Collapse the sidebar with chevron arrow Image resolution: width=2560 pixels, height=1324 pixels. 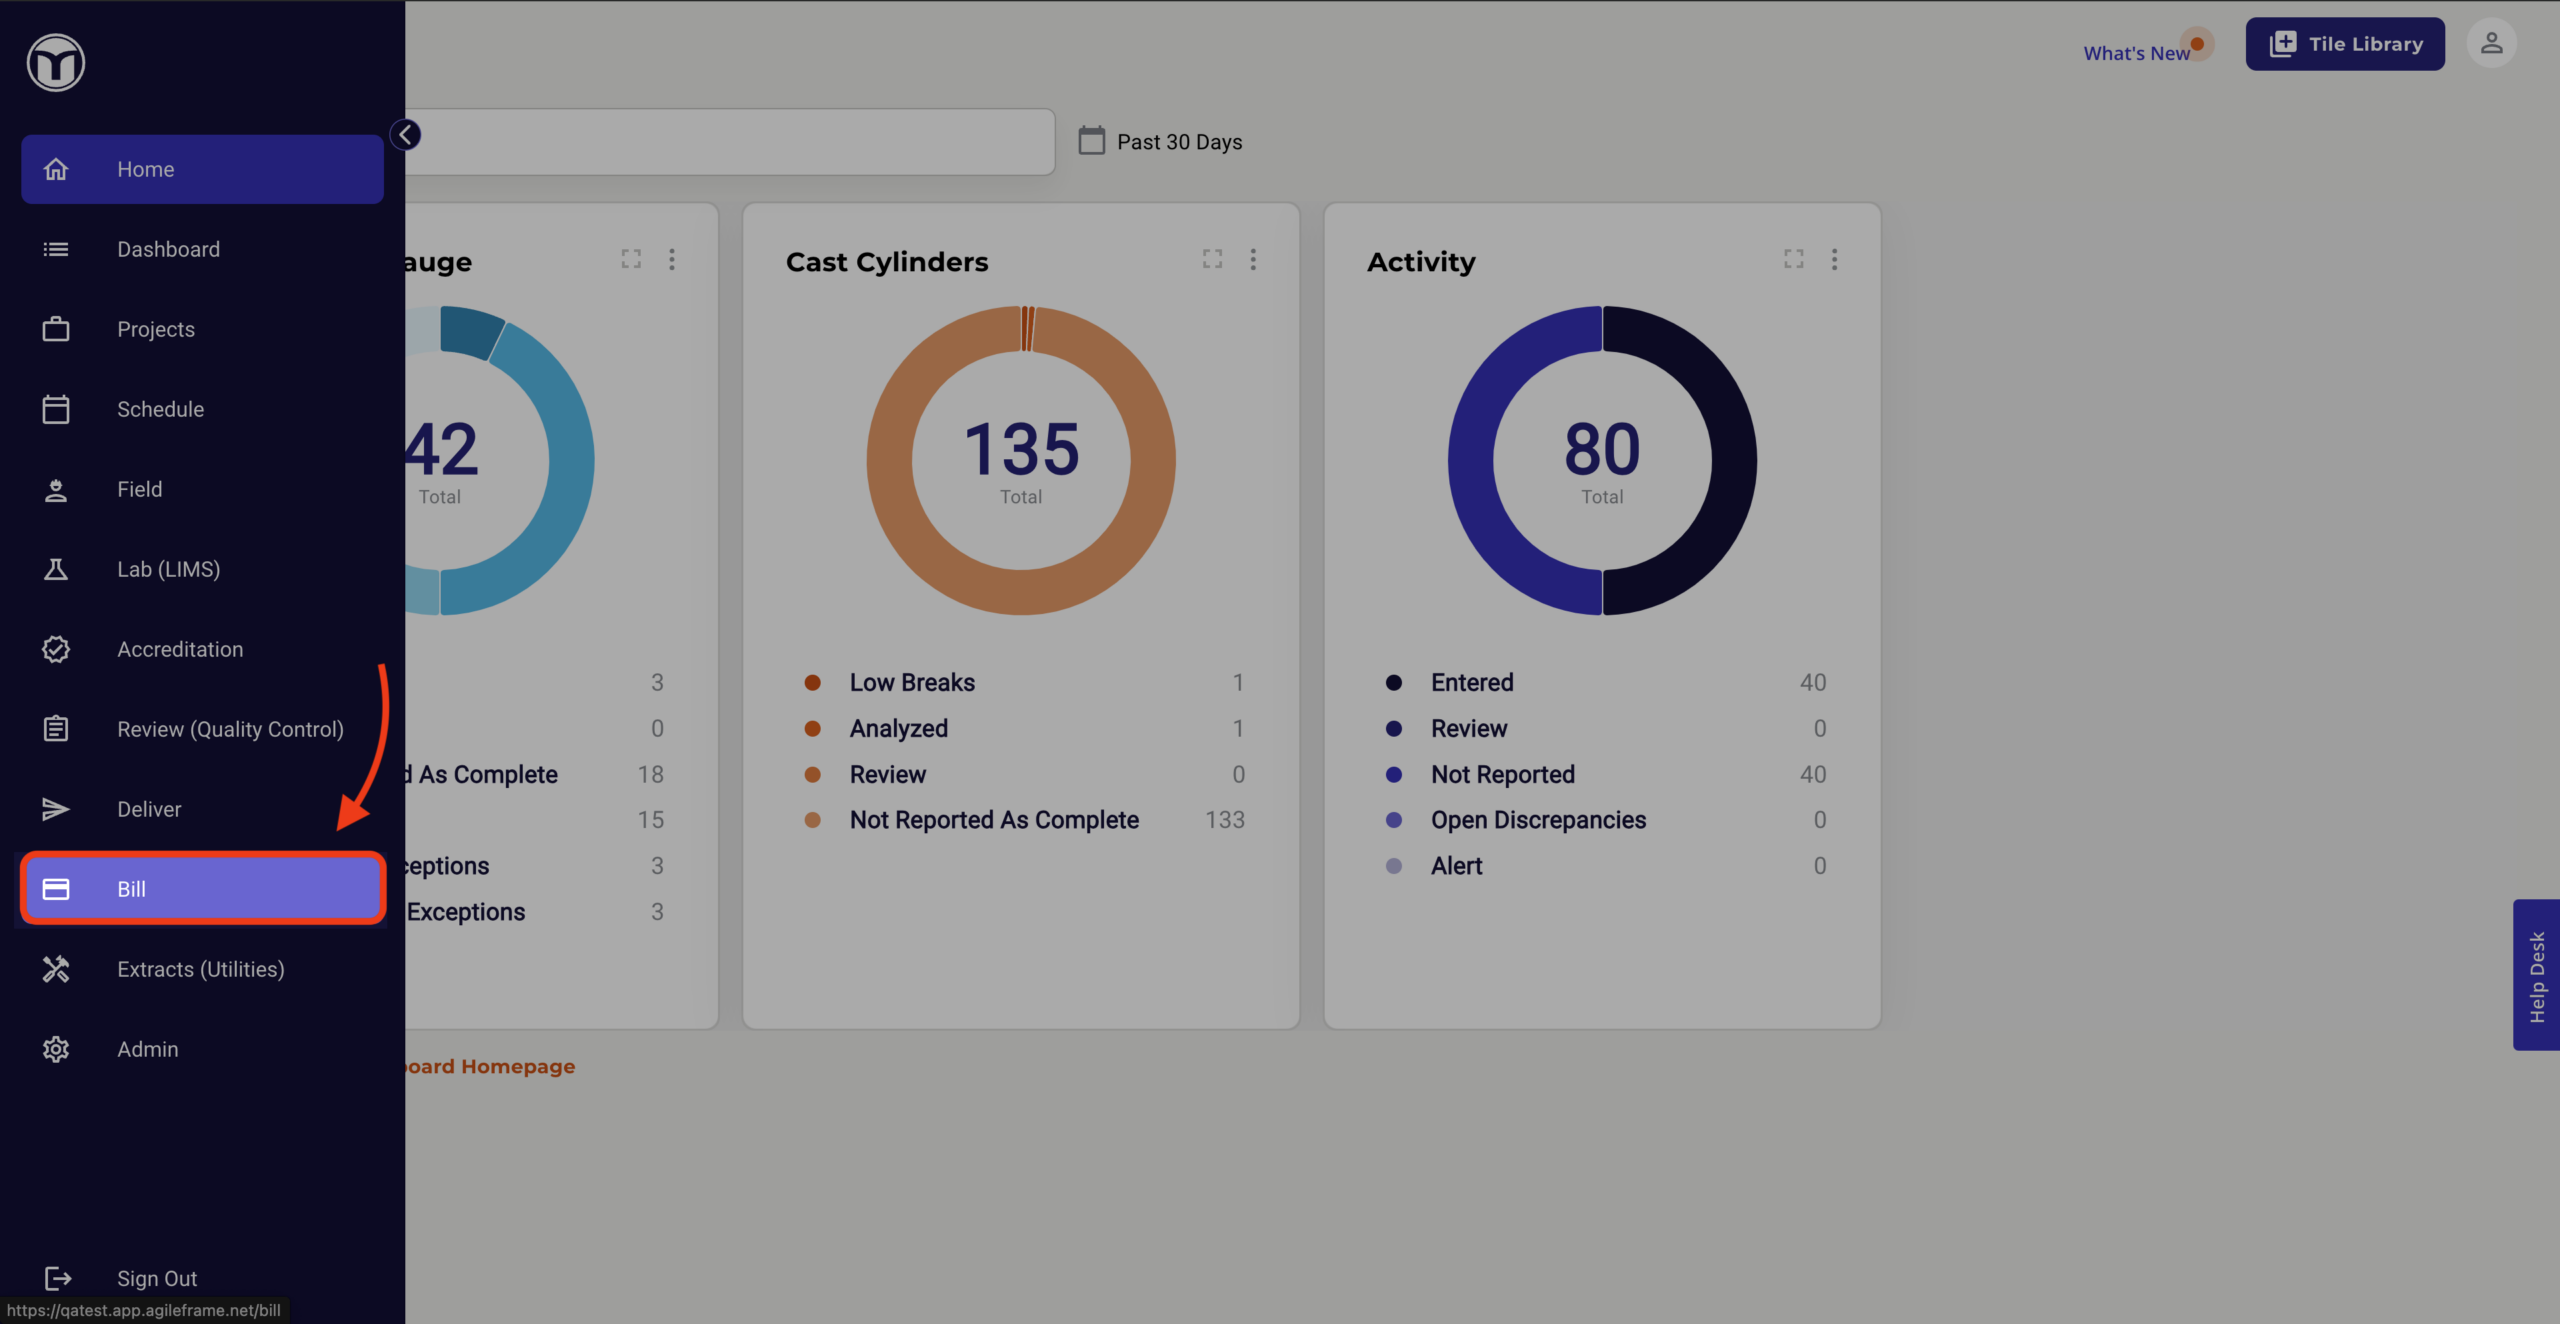(x=406, y=135)
